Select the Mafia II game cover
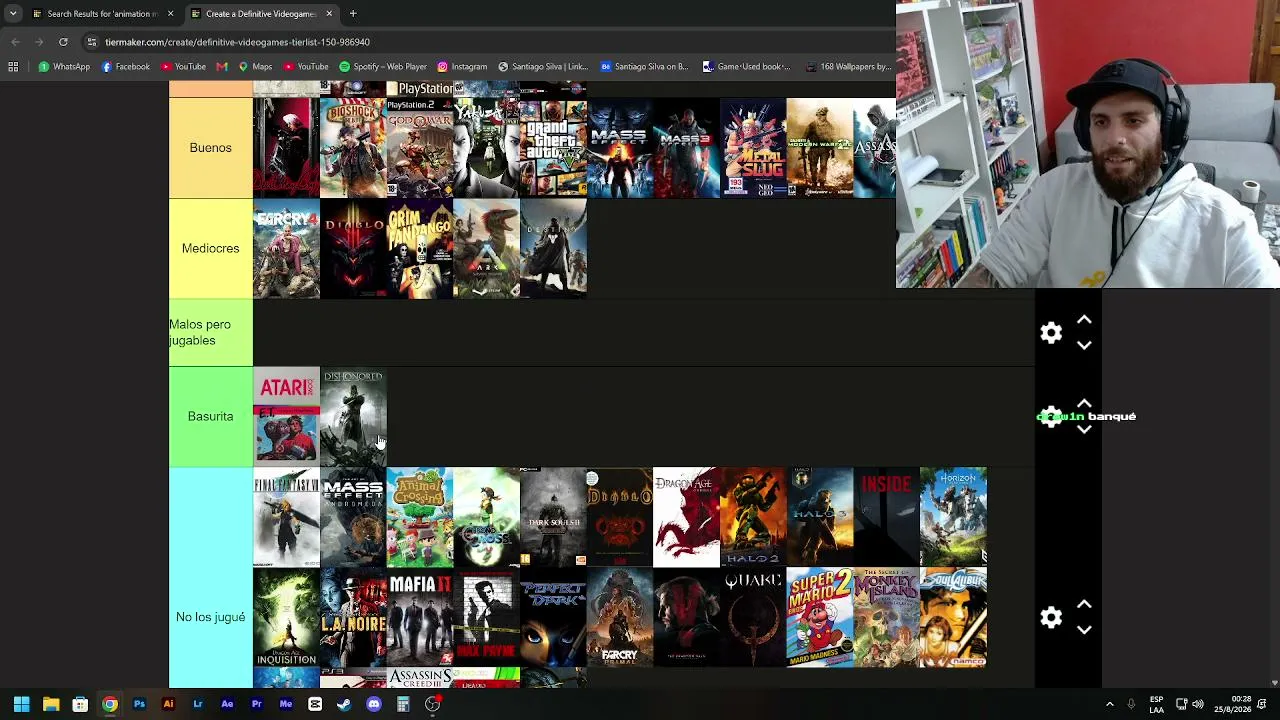This screenshot has width=1280, height=720. click(420, 617)
